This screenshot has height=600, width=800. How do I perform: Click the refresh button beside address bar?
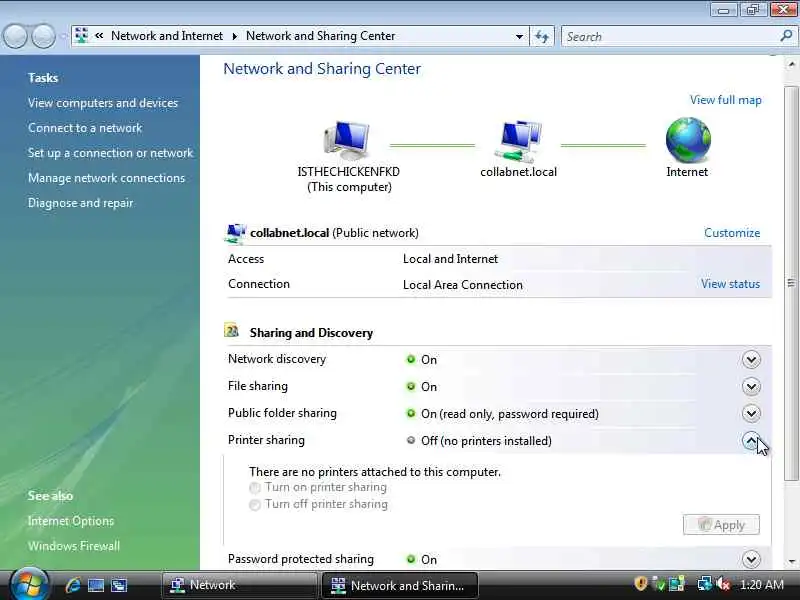point(542,36)
